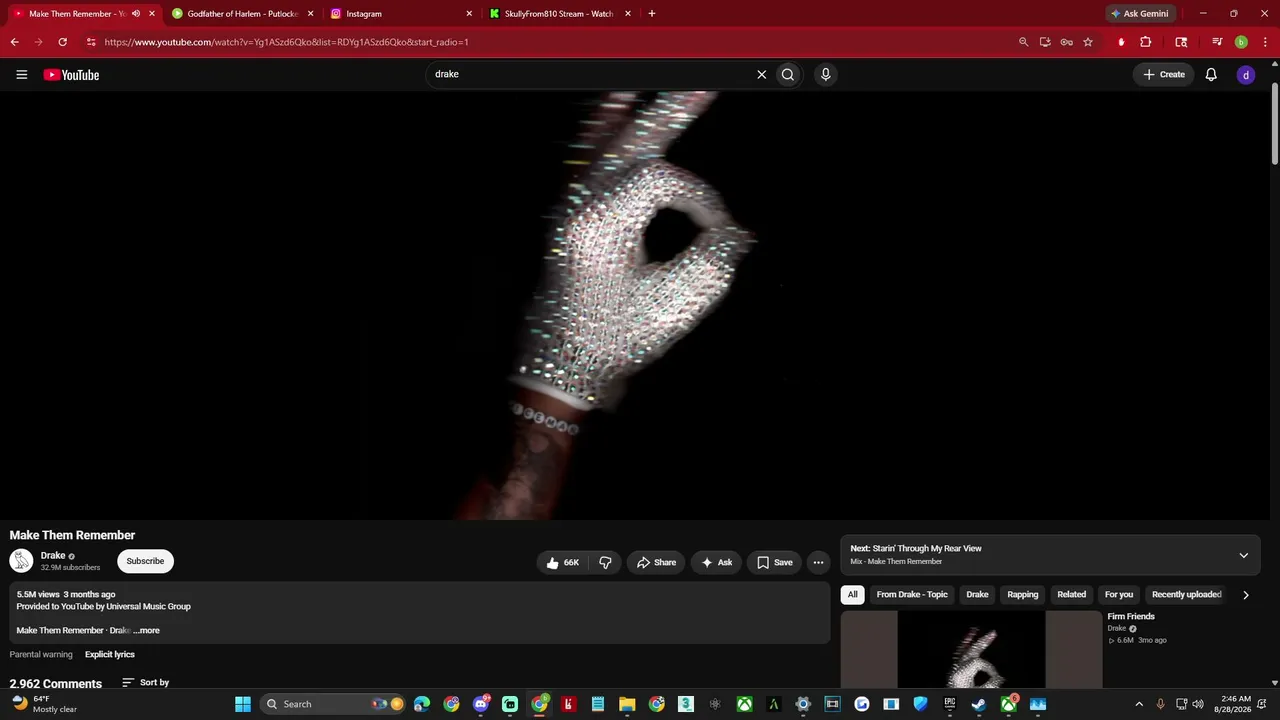This screenshot has width=1280, height=720.
Task: Open the Explicit lyrics link
Action: tap(110, 655)
